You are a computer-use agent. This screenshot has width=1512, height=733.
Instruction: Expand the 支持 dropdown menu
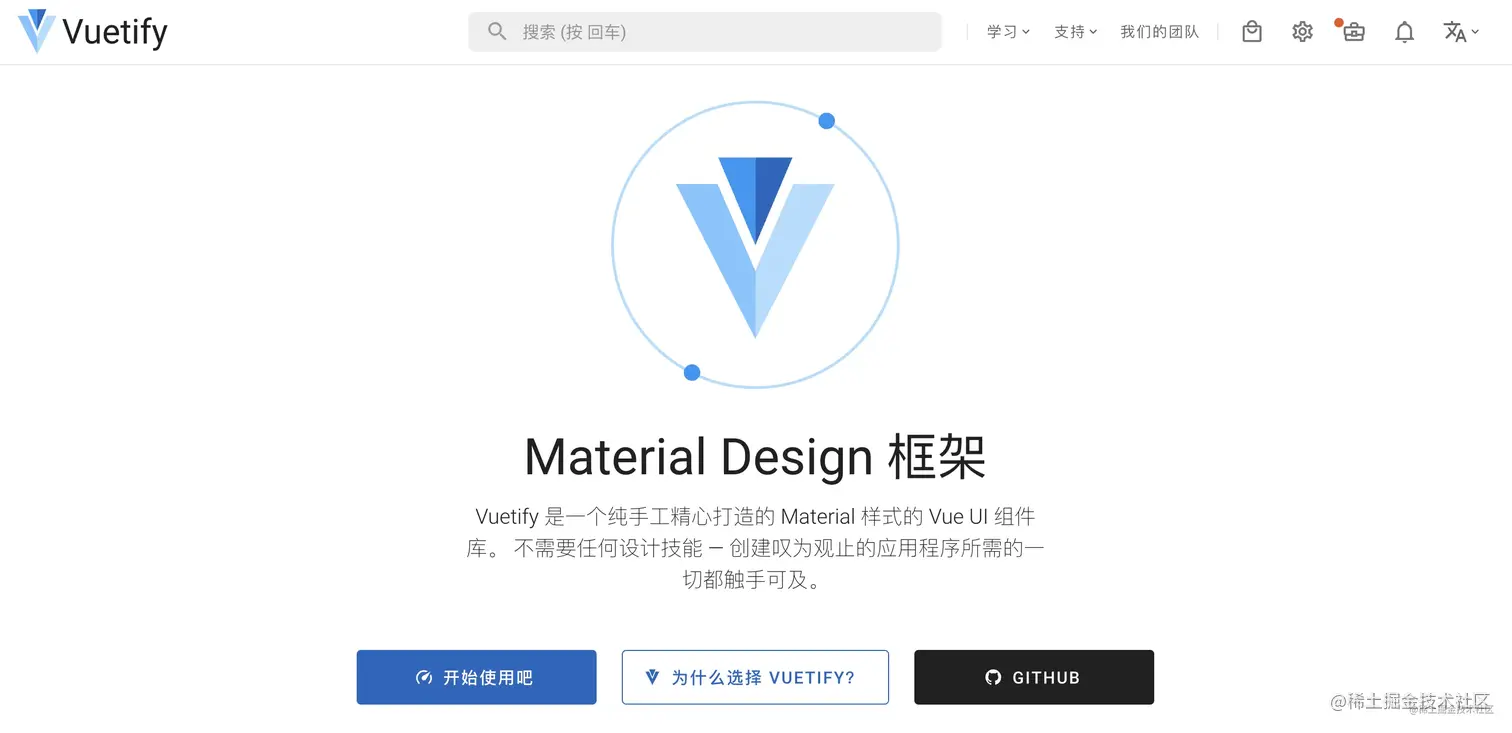click(1075, 32)
